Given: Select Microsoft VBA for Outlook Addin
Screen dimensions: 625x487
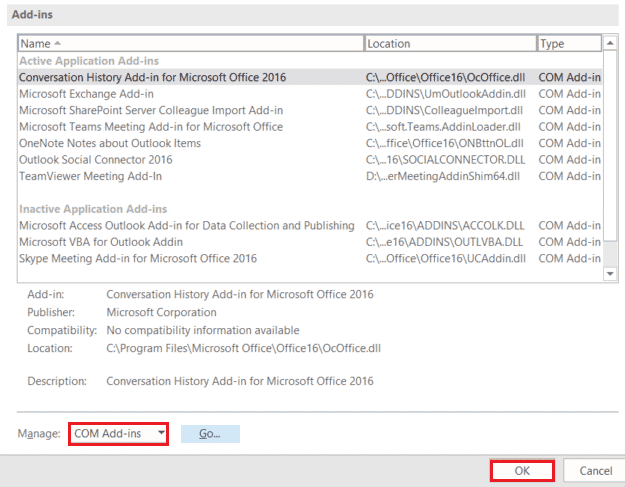Looking at the screenshot, I should pyautogui.click(x=310, y=242).
